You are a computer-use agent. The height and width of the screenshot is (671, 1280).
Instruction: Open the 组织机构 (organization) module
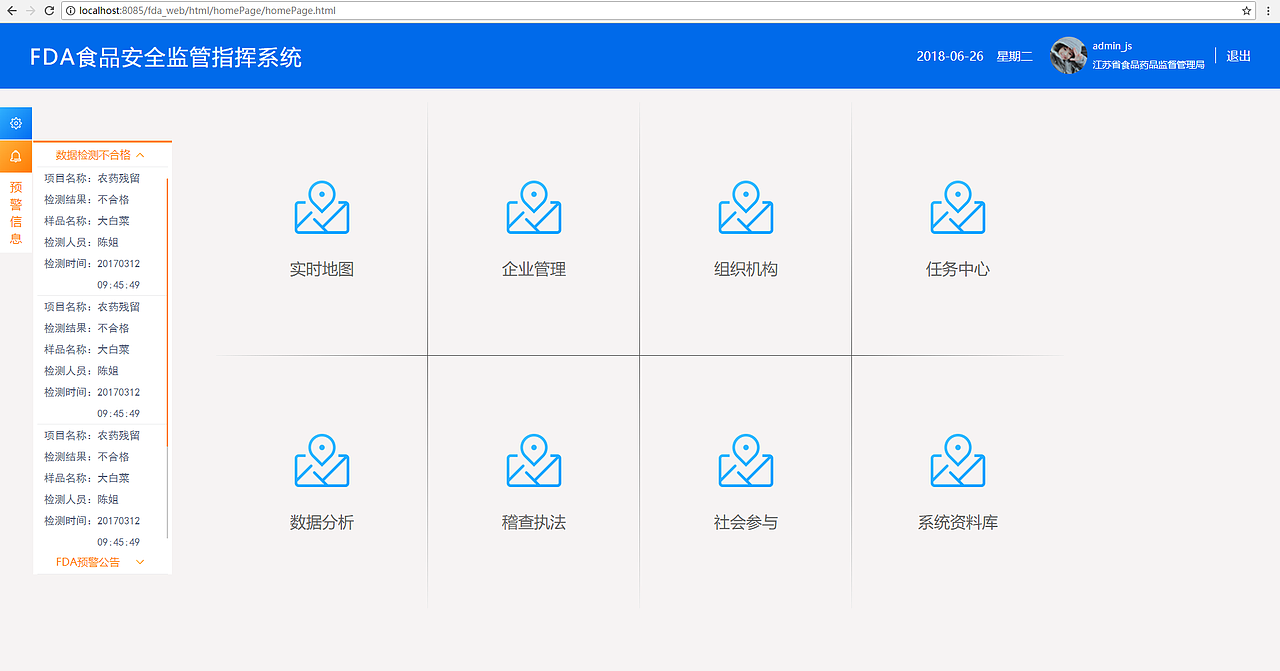745,230
